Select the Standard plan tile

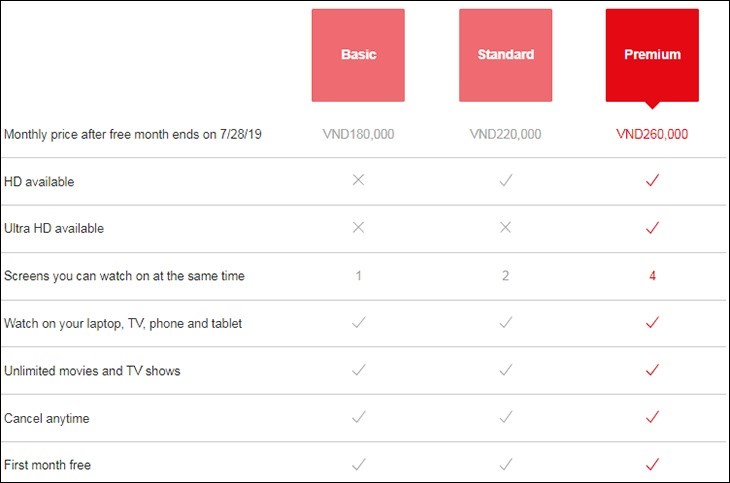(x=505, y=55)
